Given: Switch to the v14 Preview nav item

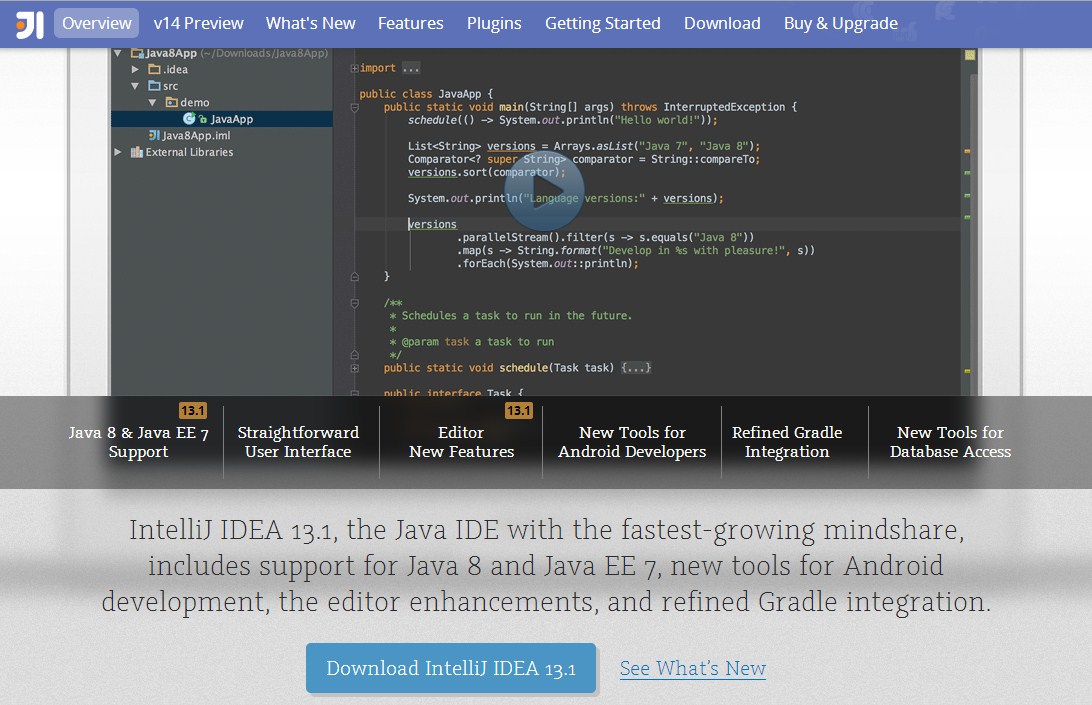Looking at the screenshot, I should click(x=197, y=22).
